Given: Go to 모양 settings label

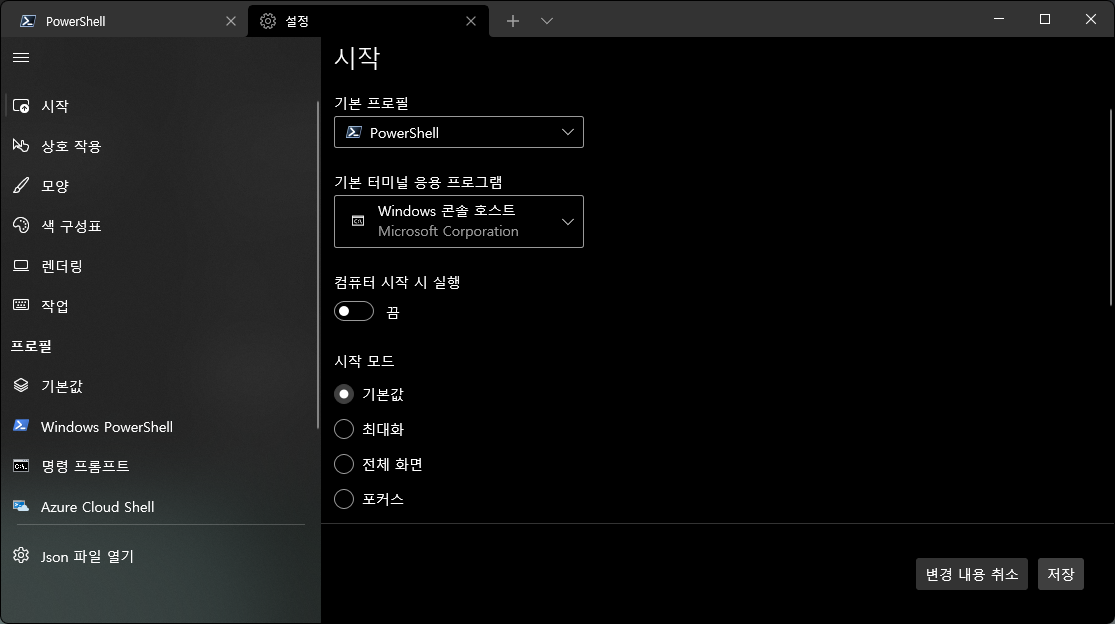Looking at the screenshot, I should click(55, 186).
